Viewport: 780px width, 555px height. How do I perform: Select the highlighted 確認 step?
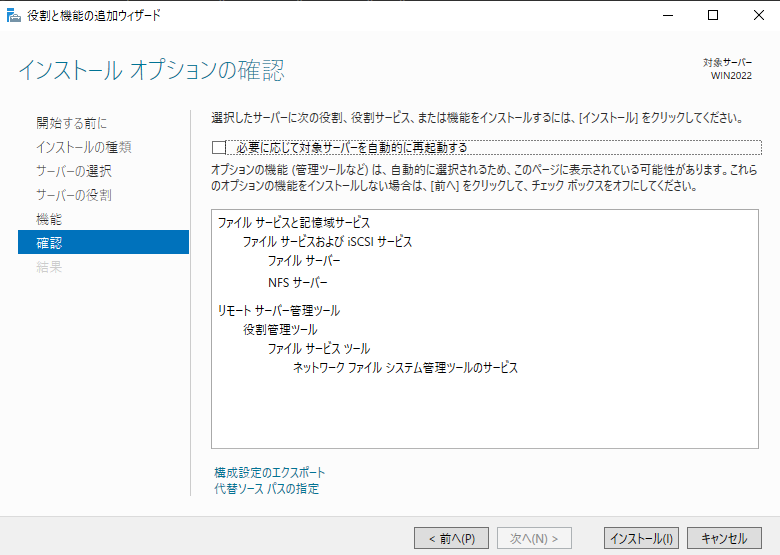pyautogui.click(x=49, y=243)
